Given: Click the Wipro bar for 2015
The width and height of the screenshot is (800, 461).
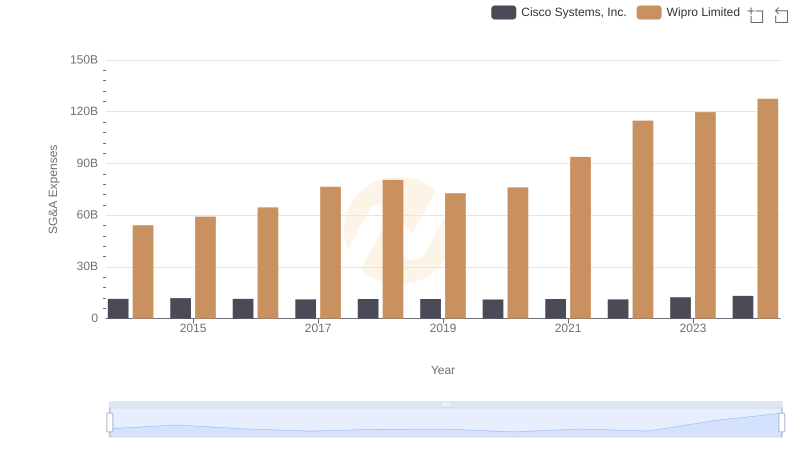Looking at the screenshot, I should (x=205, y=268).
